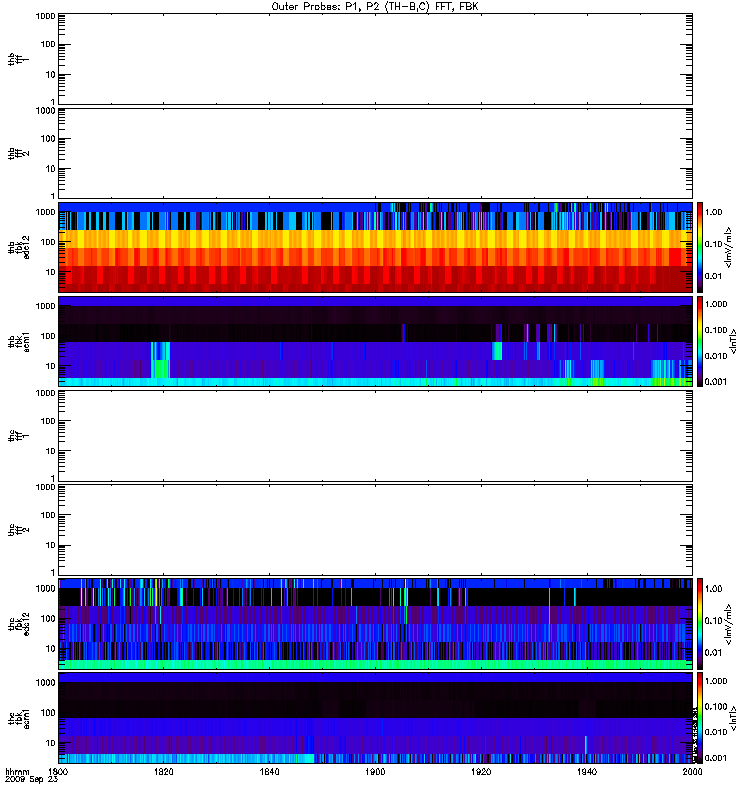Click the date label '2009 Sep 23'
The width and height of the screenshot is (750, 800).
31,780
